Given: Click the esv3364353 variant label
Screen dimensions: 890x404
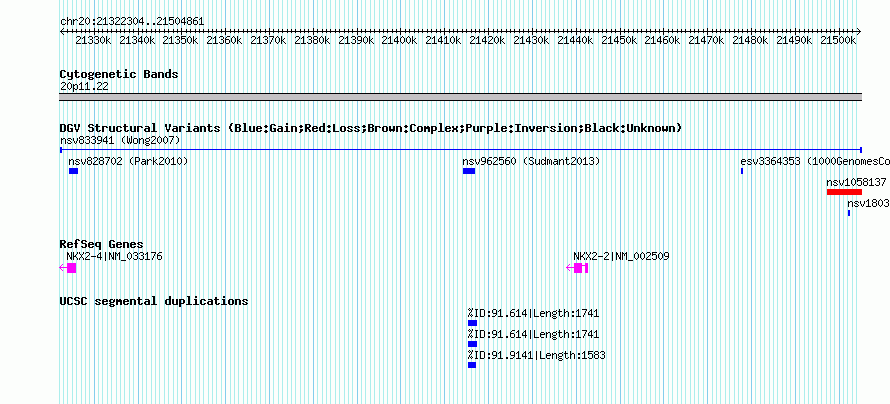Looking at the screenshot, I should coord(815,161).
